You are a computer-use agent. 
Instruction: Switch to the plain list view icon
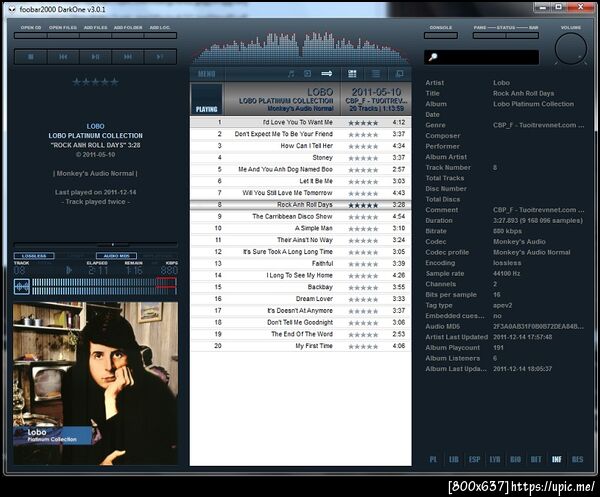coord(376,74)
